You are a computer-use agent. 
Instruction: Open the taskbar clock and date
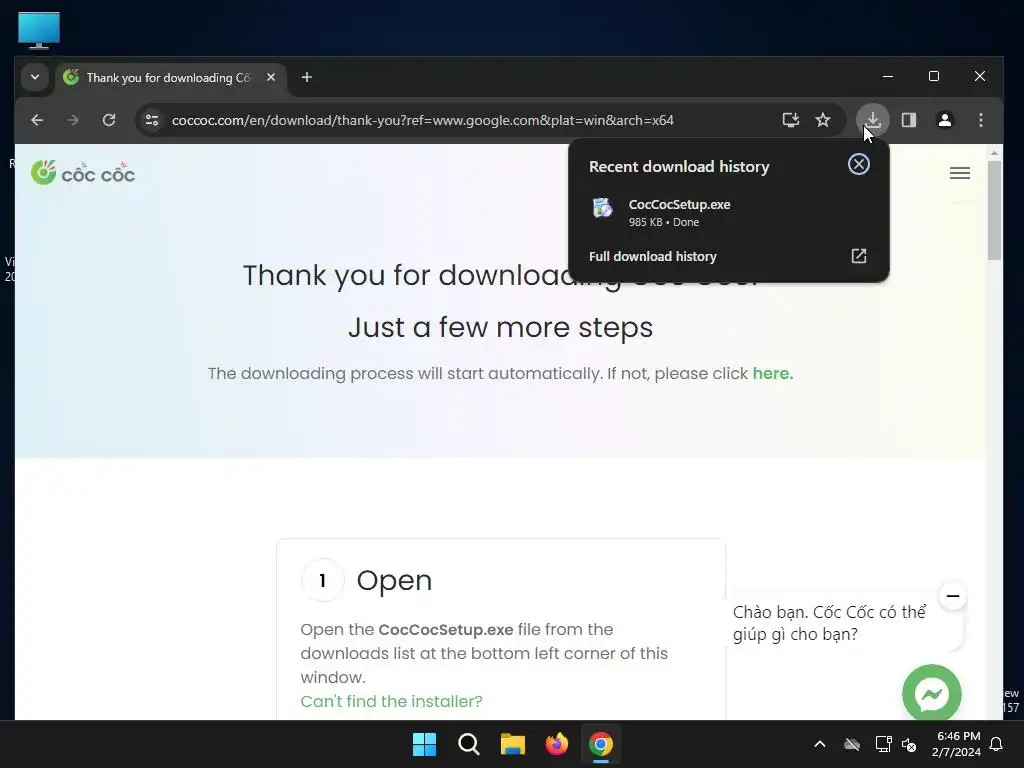(x=957, y=744)
